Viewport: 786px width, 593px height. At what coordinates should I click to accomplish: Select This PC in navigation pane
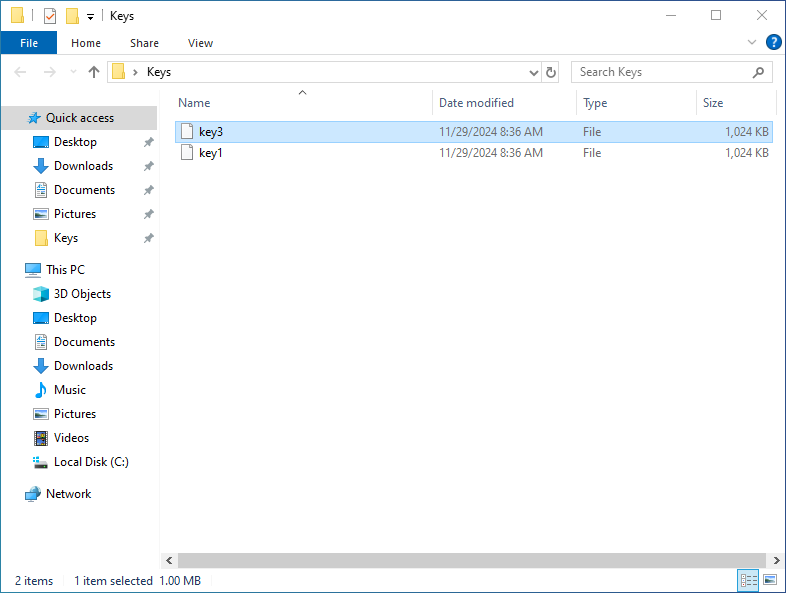[65, 270]
